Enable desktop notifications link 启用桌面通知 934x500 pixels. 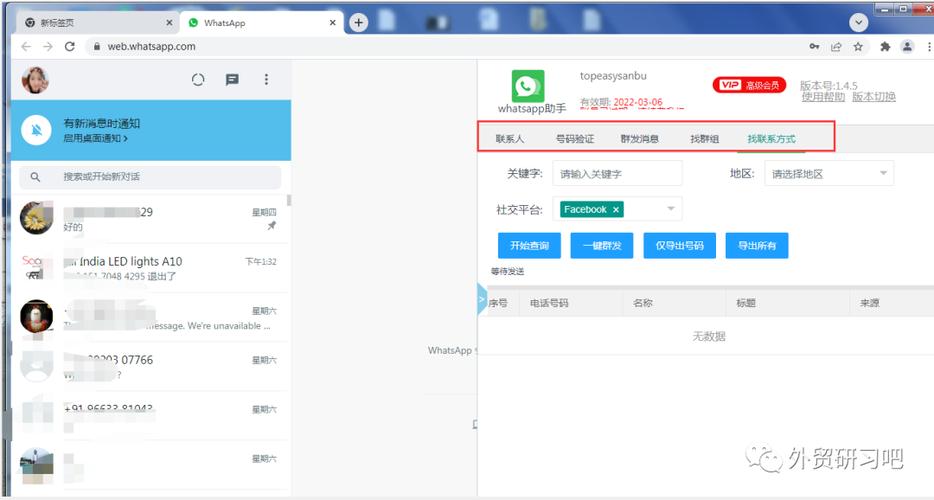(x=95, y=138)
